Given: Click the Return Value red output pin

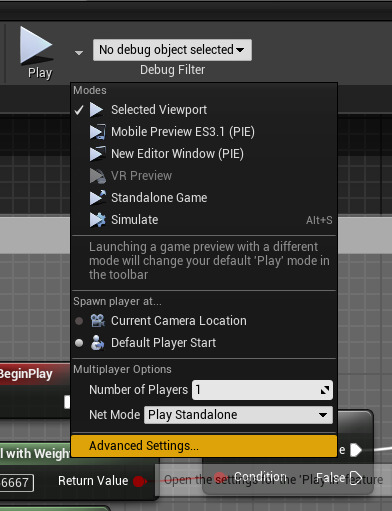Looking at the screenshot, I should pos(138,481).
